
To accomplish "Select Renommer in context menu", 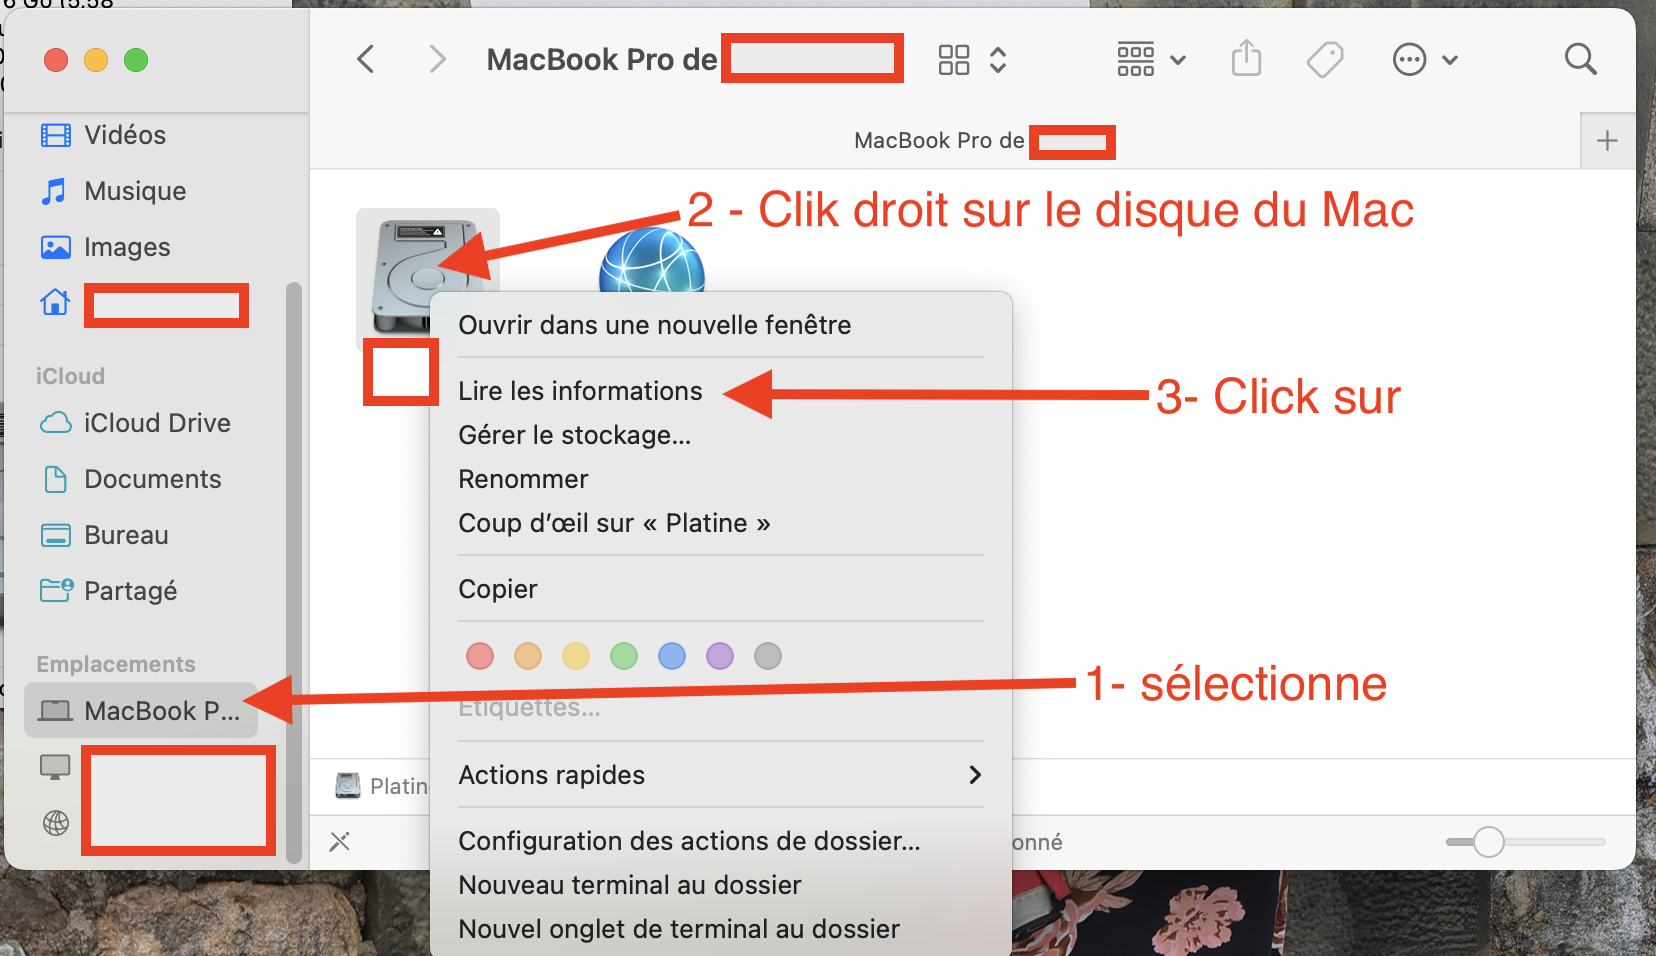I will point(523,479).
